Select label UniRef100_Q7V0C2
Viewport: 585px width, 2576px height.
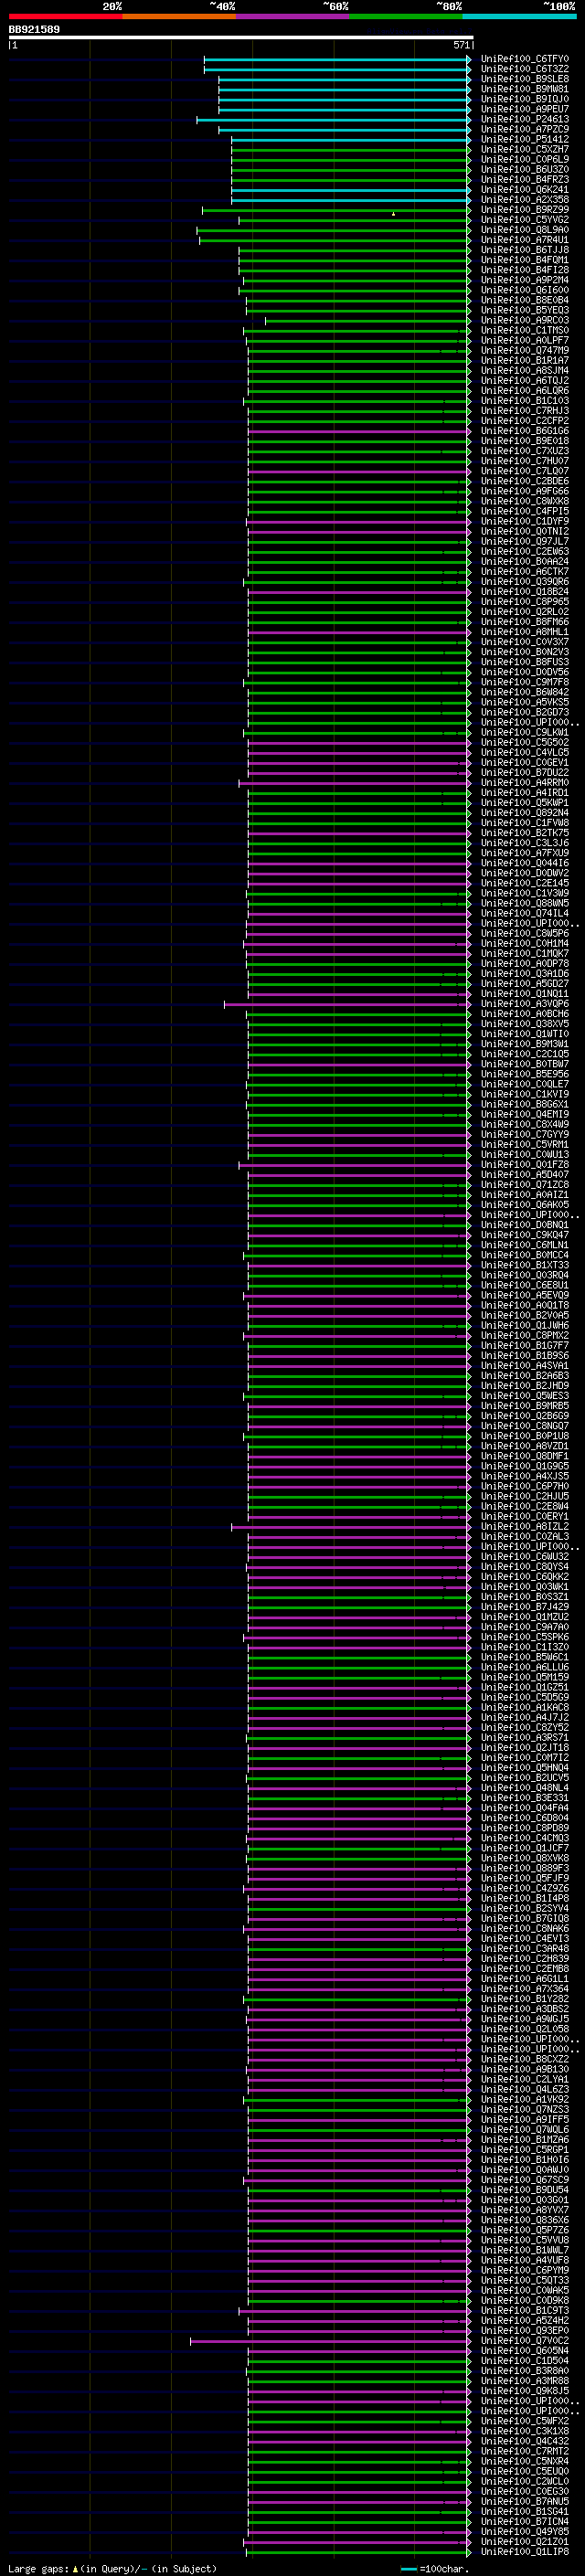pyautogui.click(x=525, y=2341)
